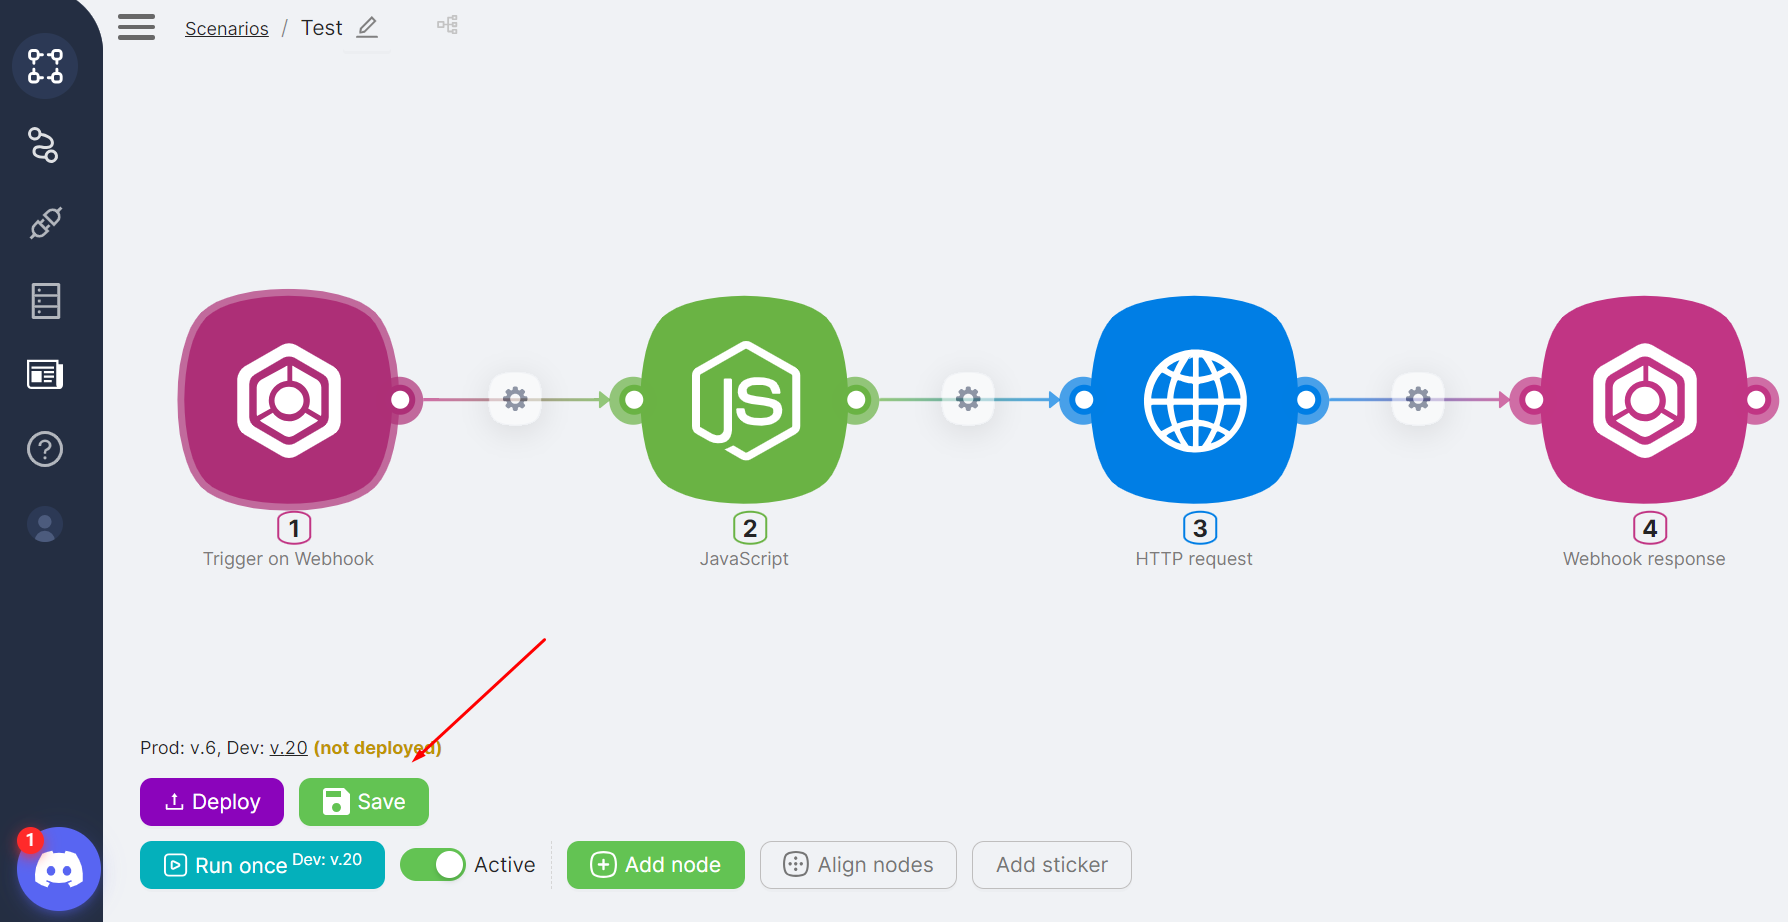Go to Scenarios breadcrumb link

coord(226,29)
